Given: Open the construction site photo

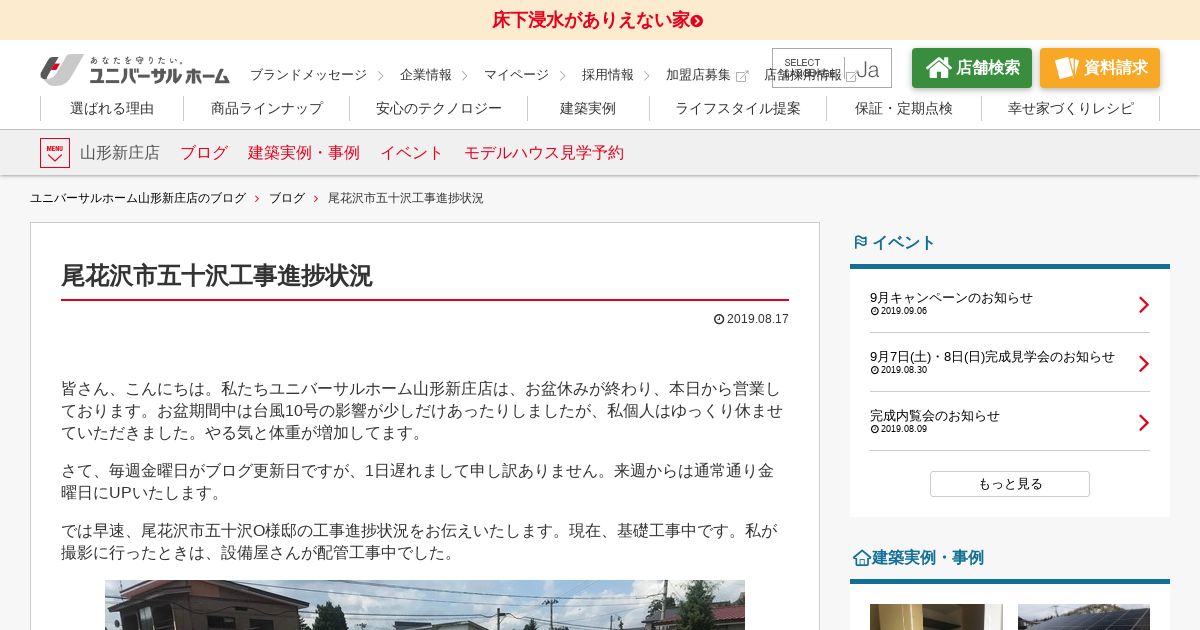Looking at the screenshot, I should click(425, 605).
